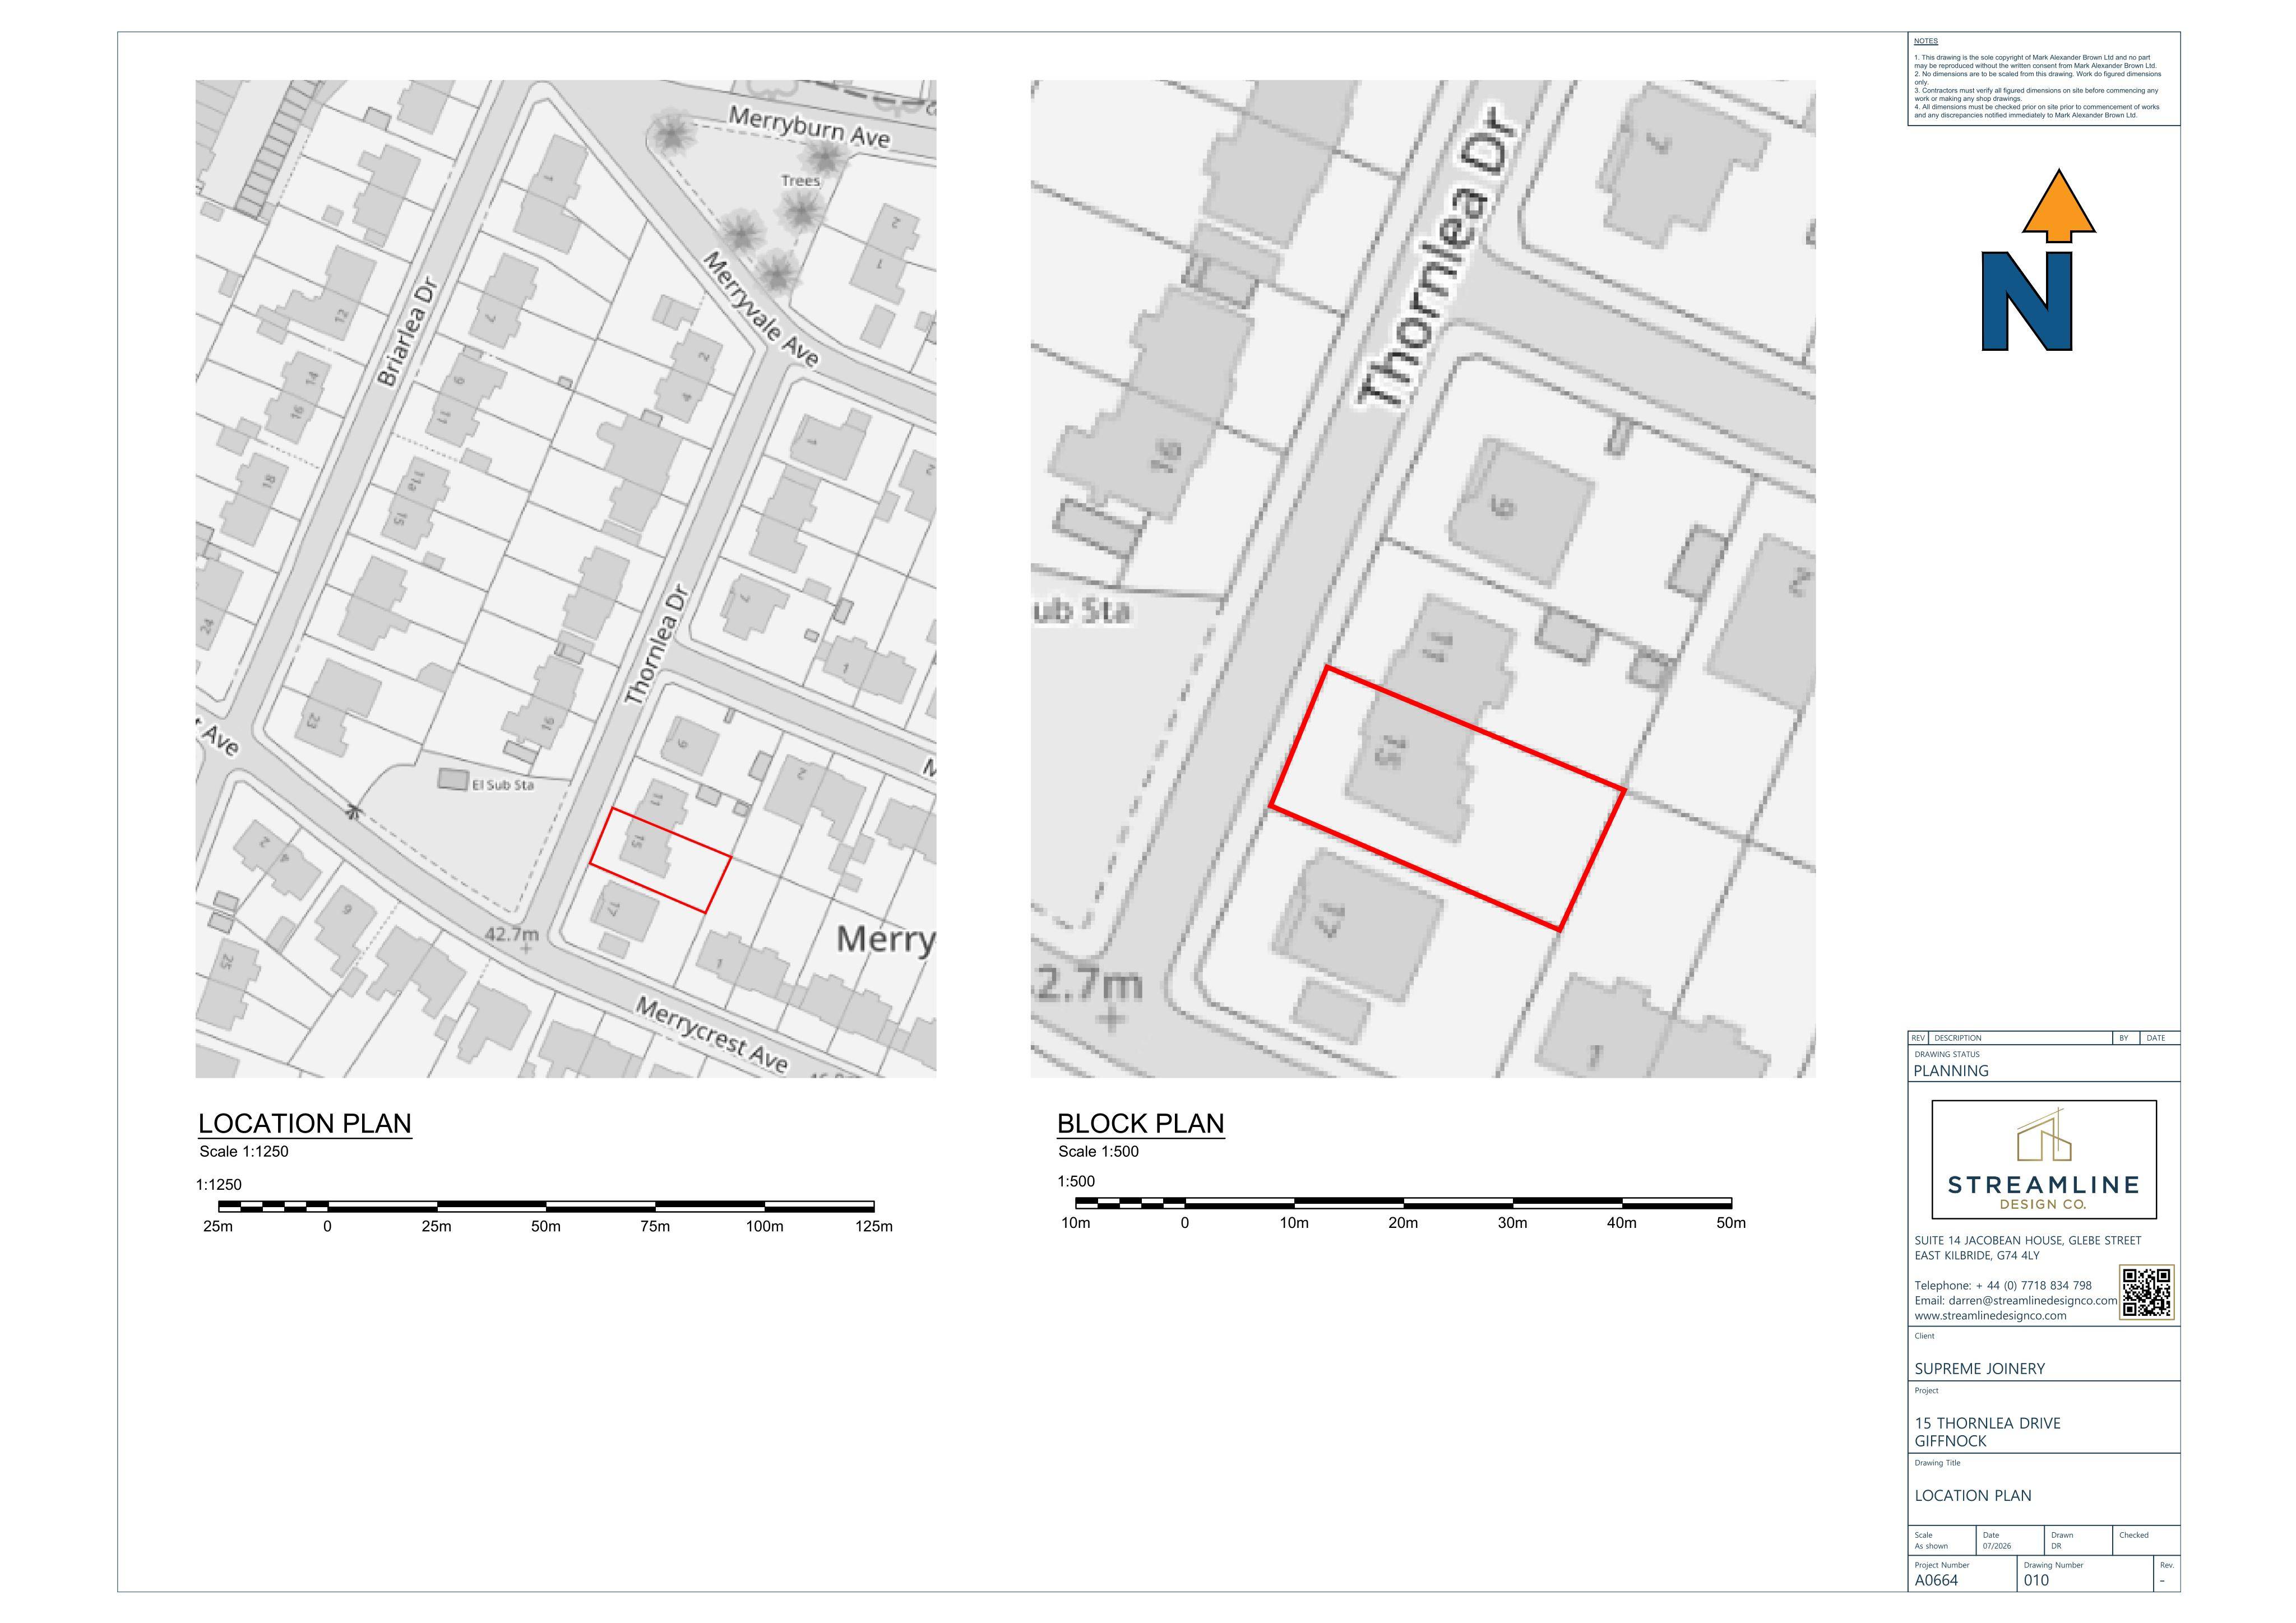This screenshot has height=1623, width=2296.
Task: Click the QR code in the title block
Action: [x=2147, y=1292]
